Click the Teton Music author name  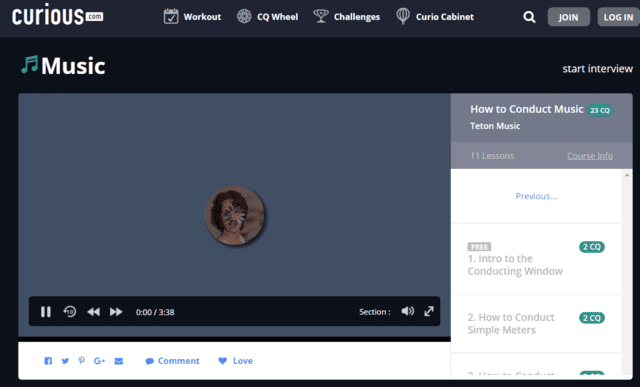pyautogui.click(x=495, y=126)
